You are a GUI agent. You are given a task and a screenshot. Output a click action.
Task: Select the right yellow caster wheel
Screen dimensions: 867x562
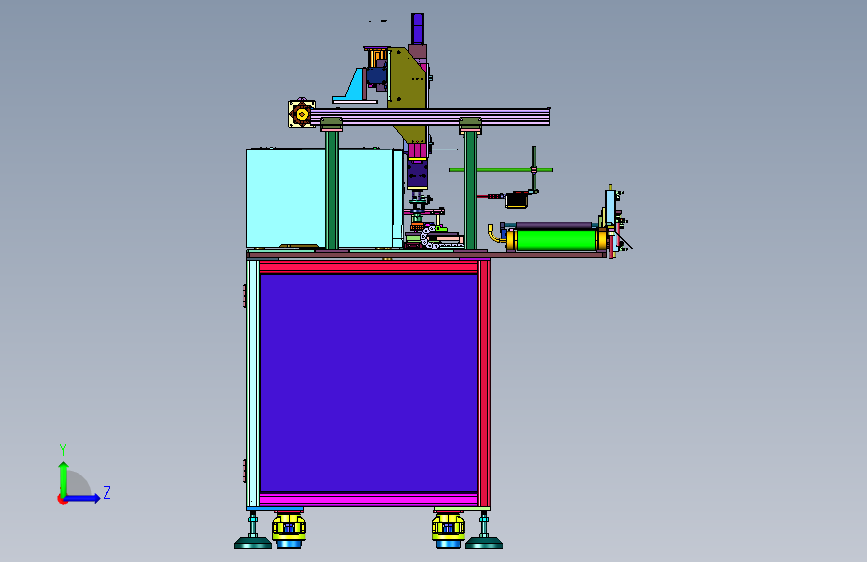(x=448, y=530)
